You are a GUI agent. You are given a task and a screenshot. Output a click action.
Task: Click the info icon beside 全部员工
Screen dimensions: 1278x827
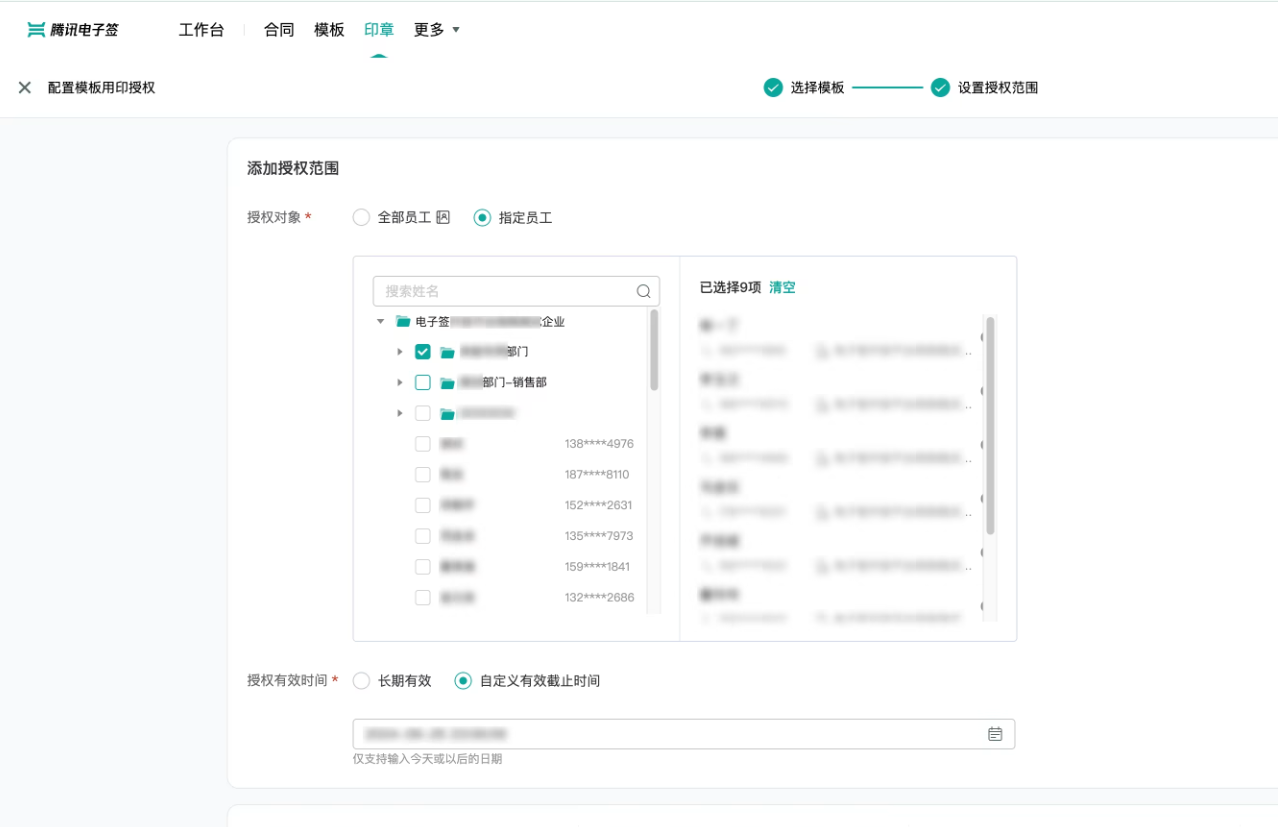coord(443,217)
